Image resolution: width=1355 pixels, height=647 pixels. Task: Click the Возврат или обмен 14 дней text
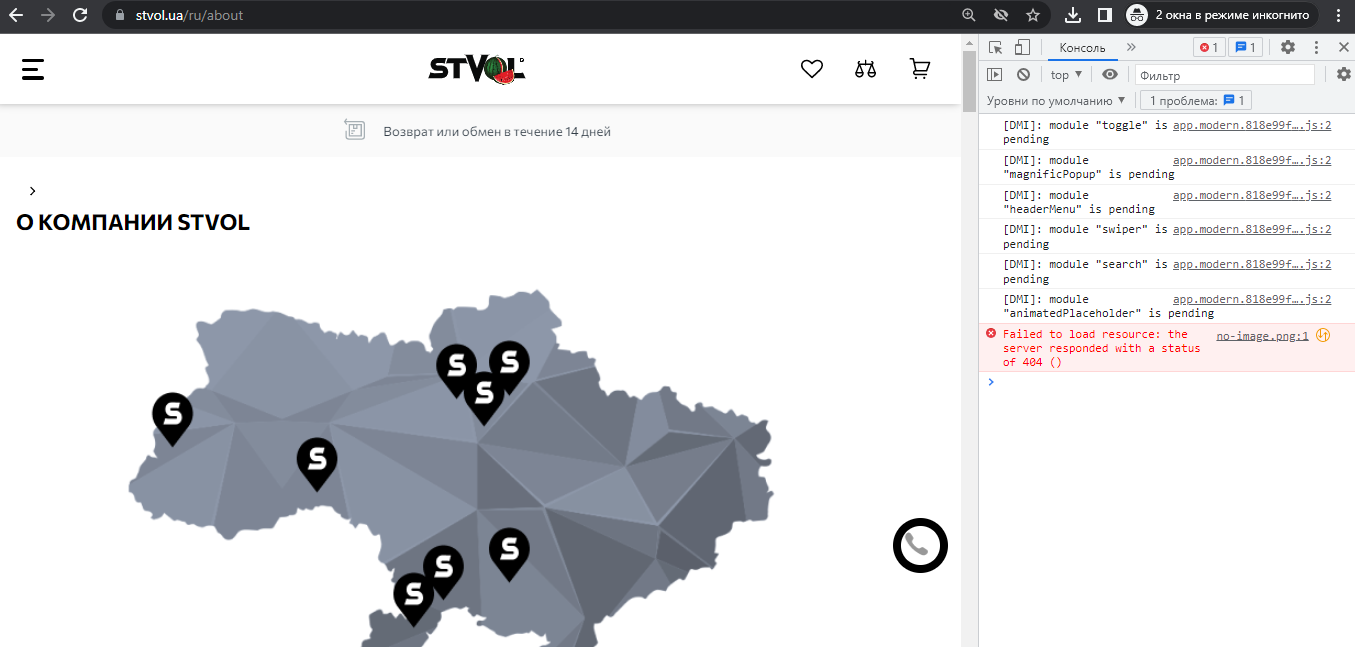497,131
